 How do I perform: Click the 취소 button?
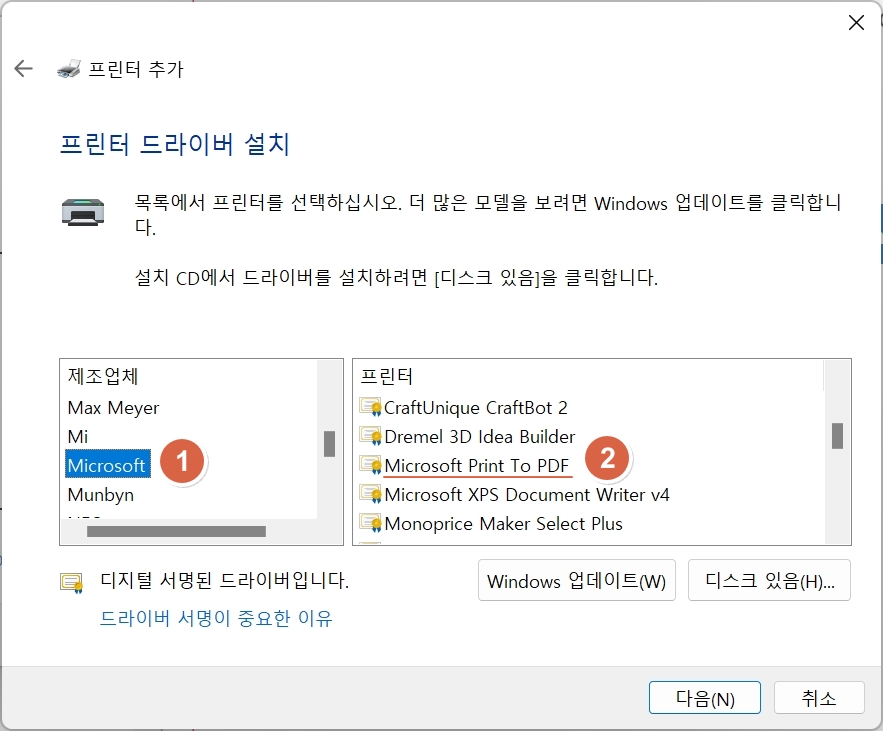click(x=819, y=698)
